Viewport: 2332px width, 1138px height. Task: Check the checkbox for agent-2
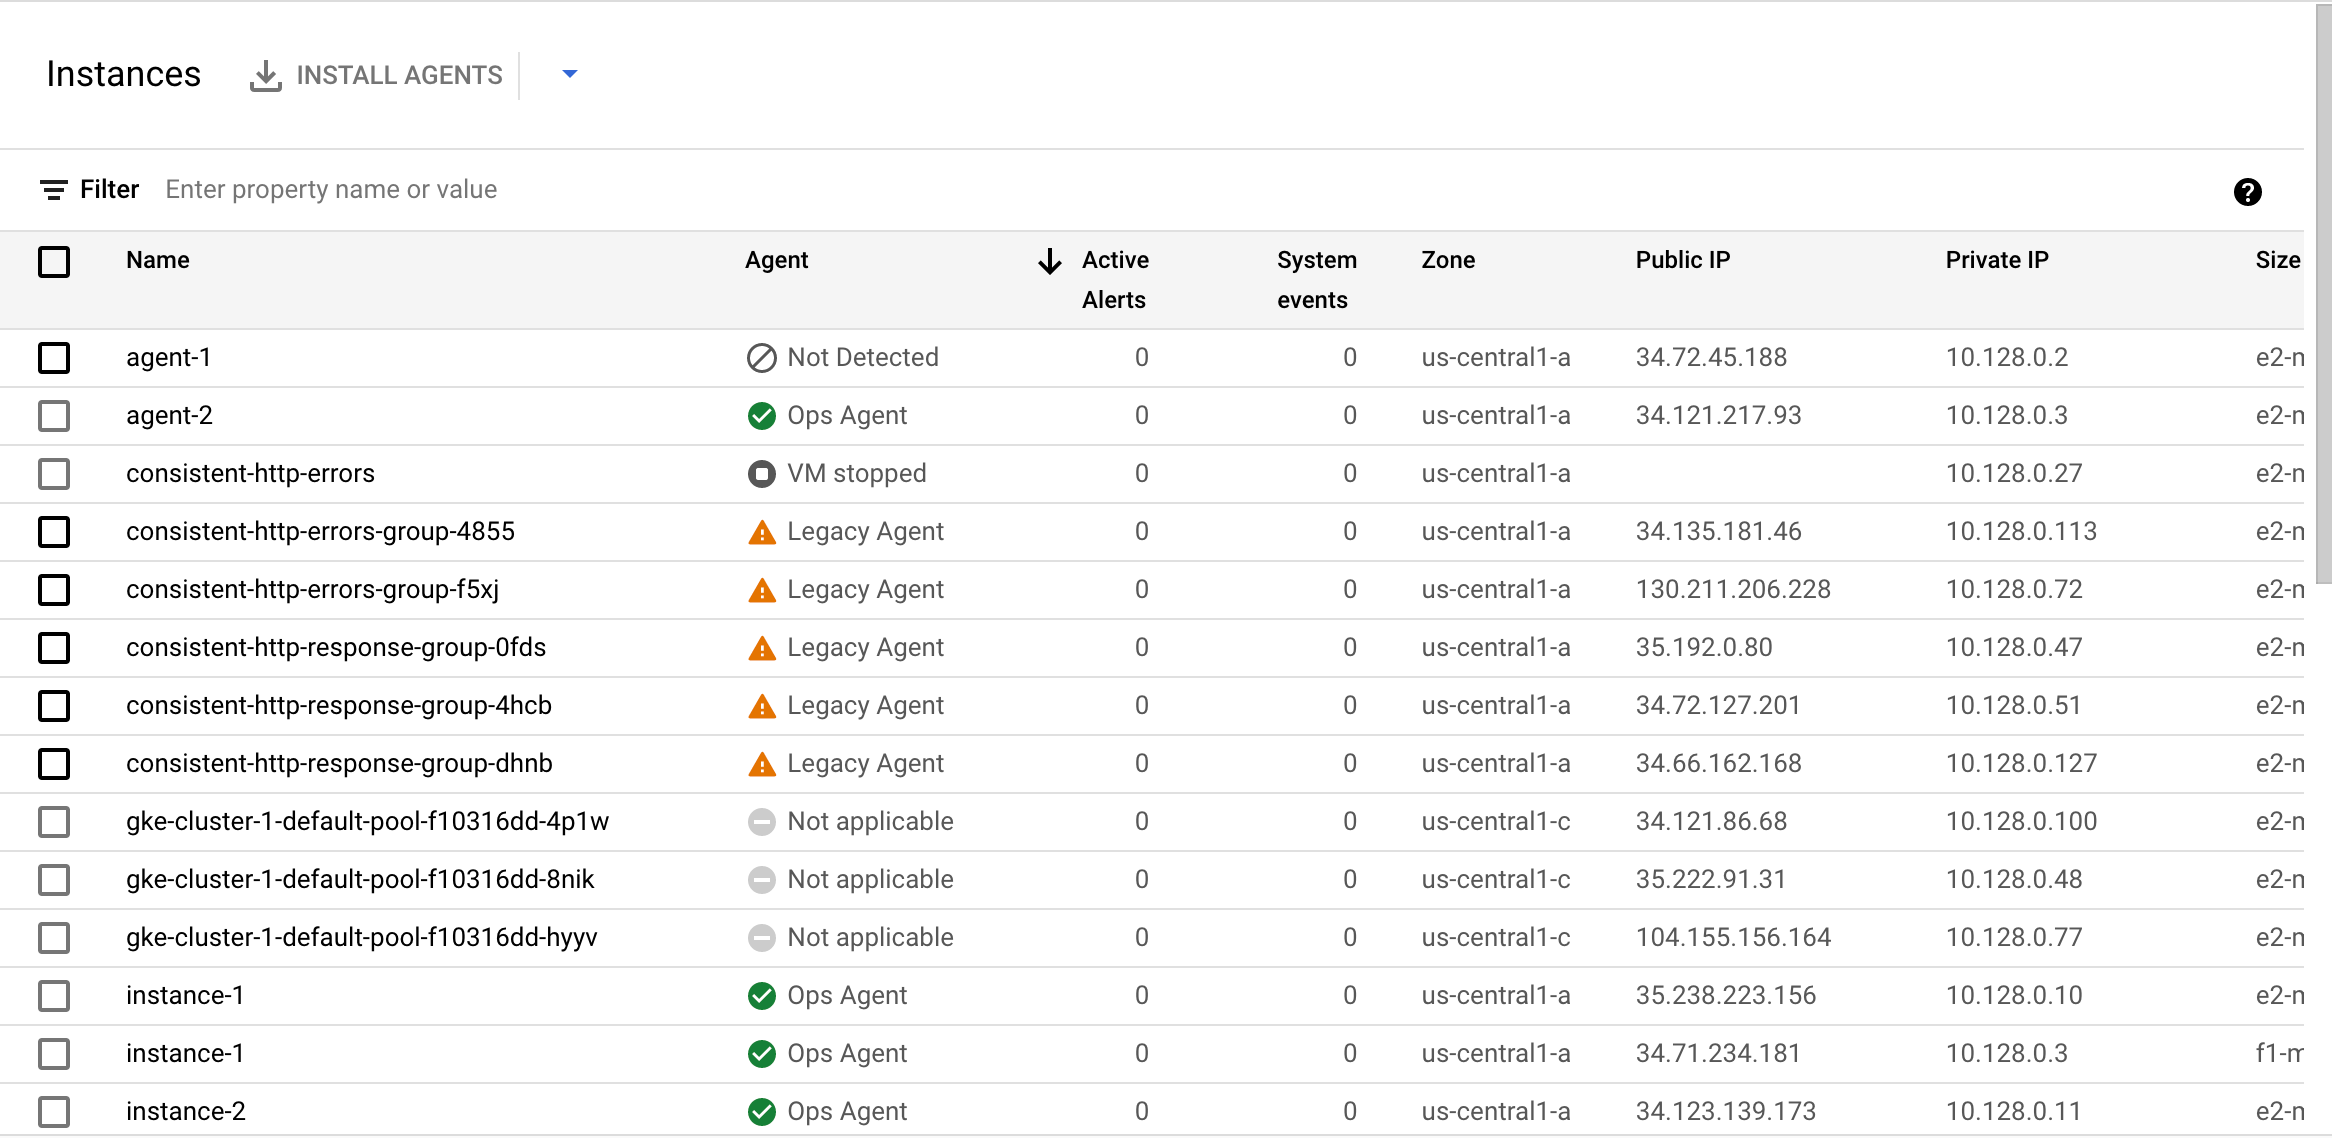(x=54, y=415)
